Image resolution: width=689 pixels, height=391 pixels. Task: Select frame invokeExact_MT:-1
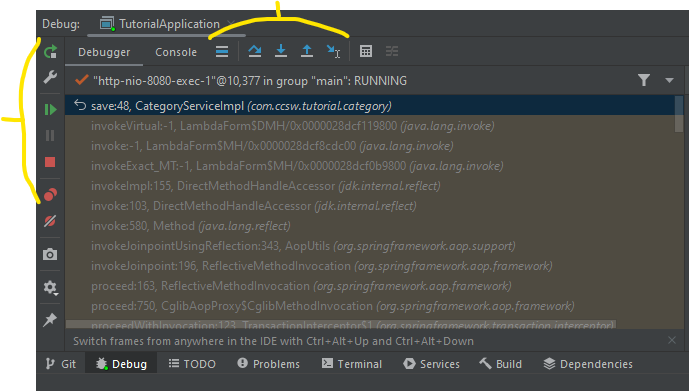[x=370, y=166]
